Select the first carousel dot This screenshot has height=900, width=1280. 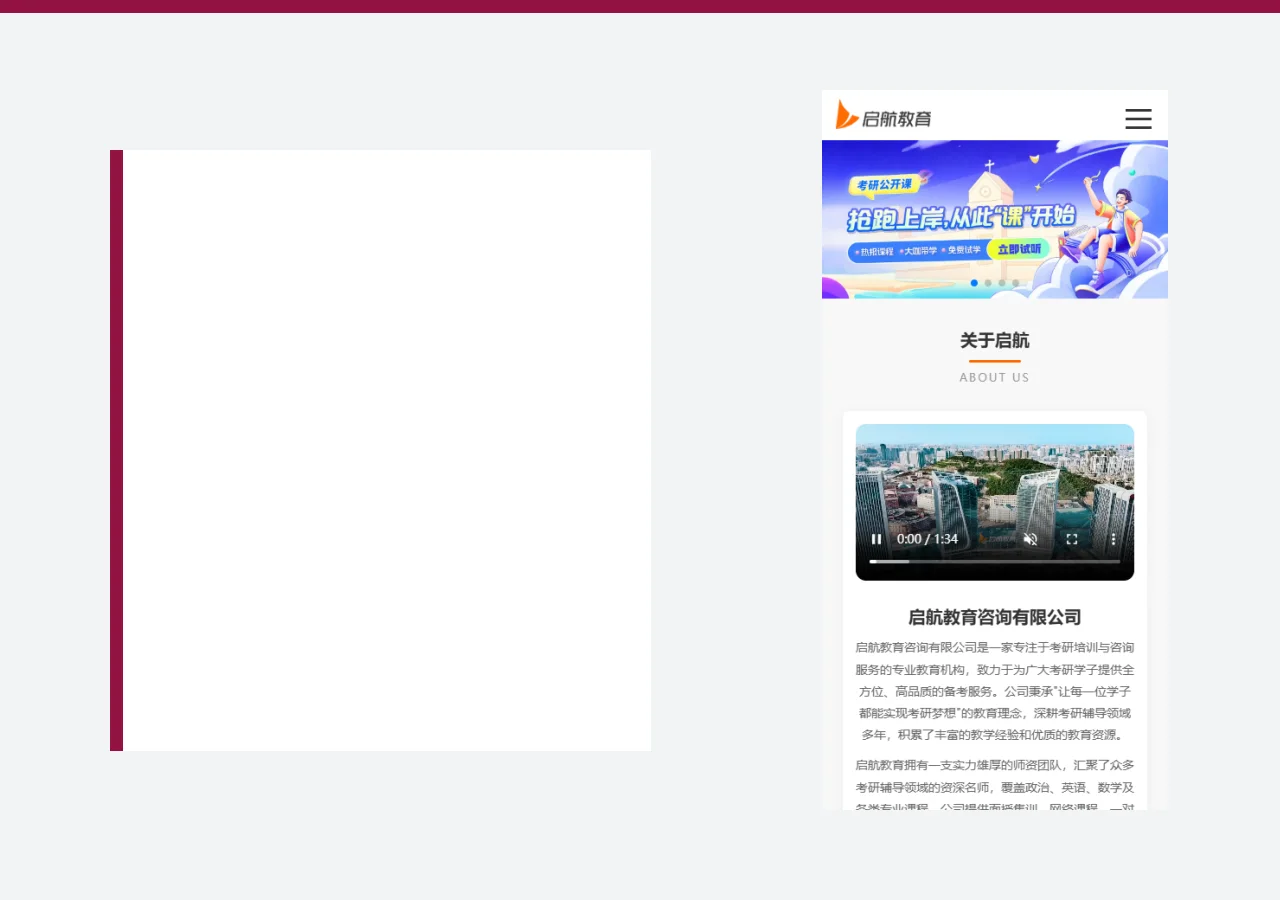pyautogui.click(x=974, y=283)
